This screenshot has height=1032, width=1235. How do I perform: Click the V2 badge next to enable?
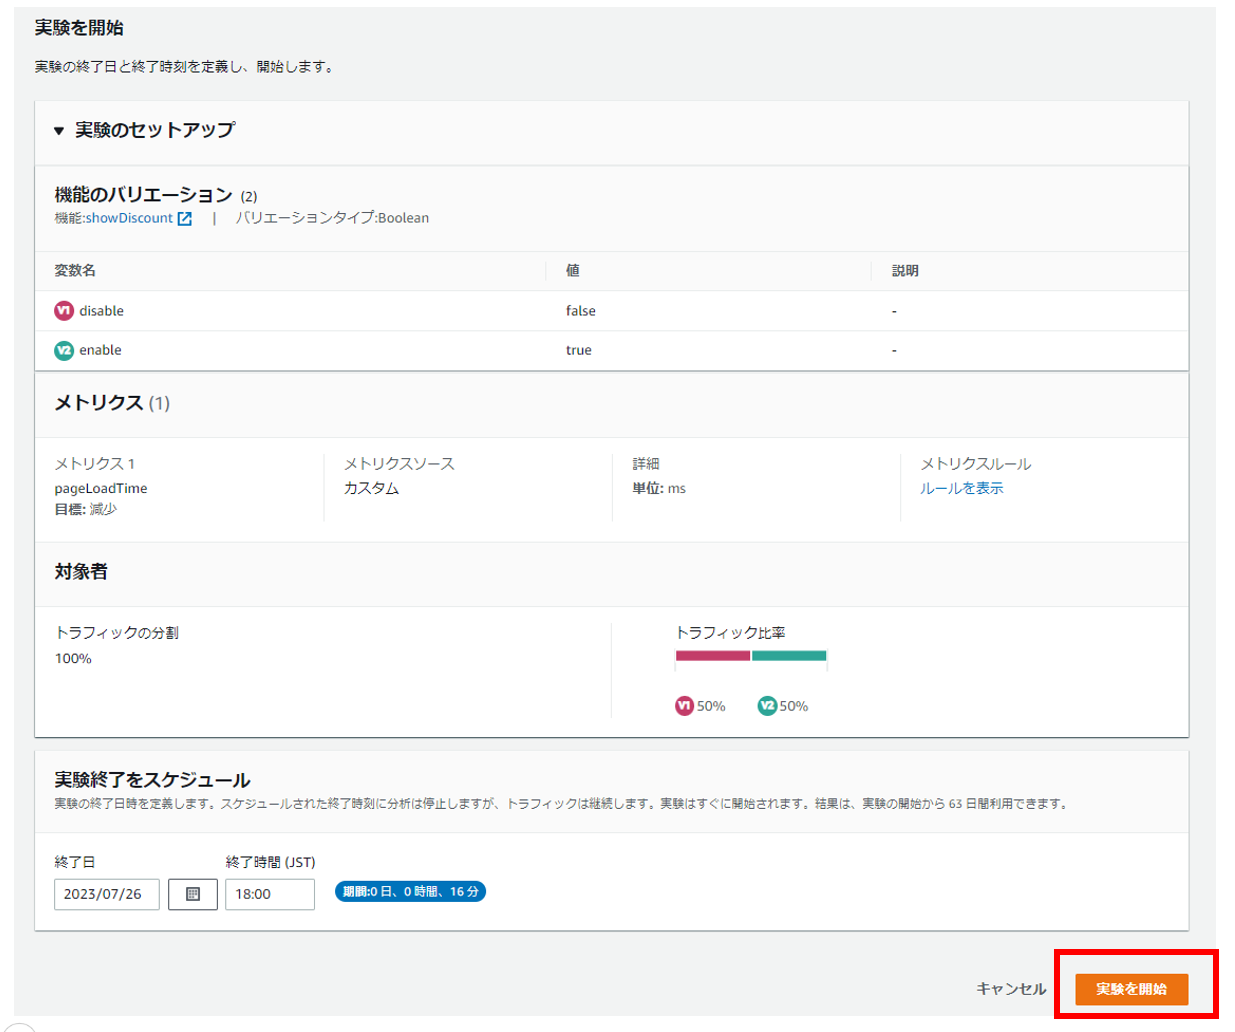click(x=64, y=350)
